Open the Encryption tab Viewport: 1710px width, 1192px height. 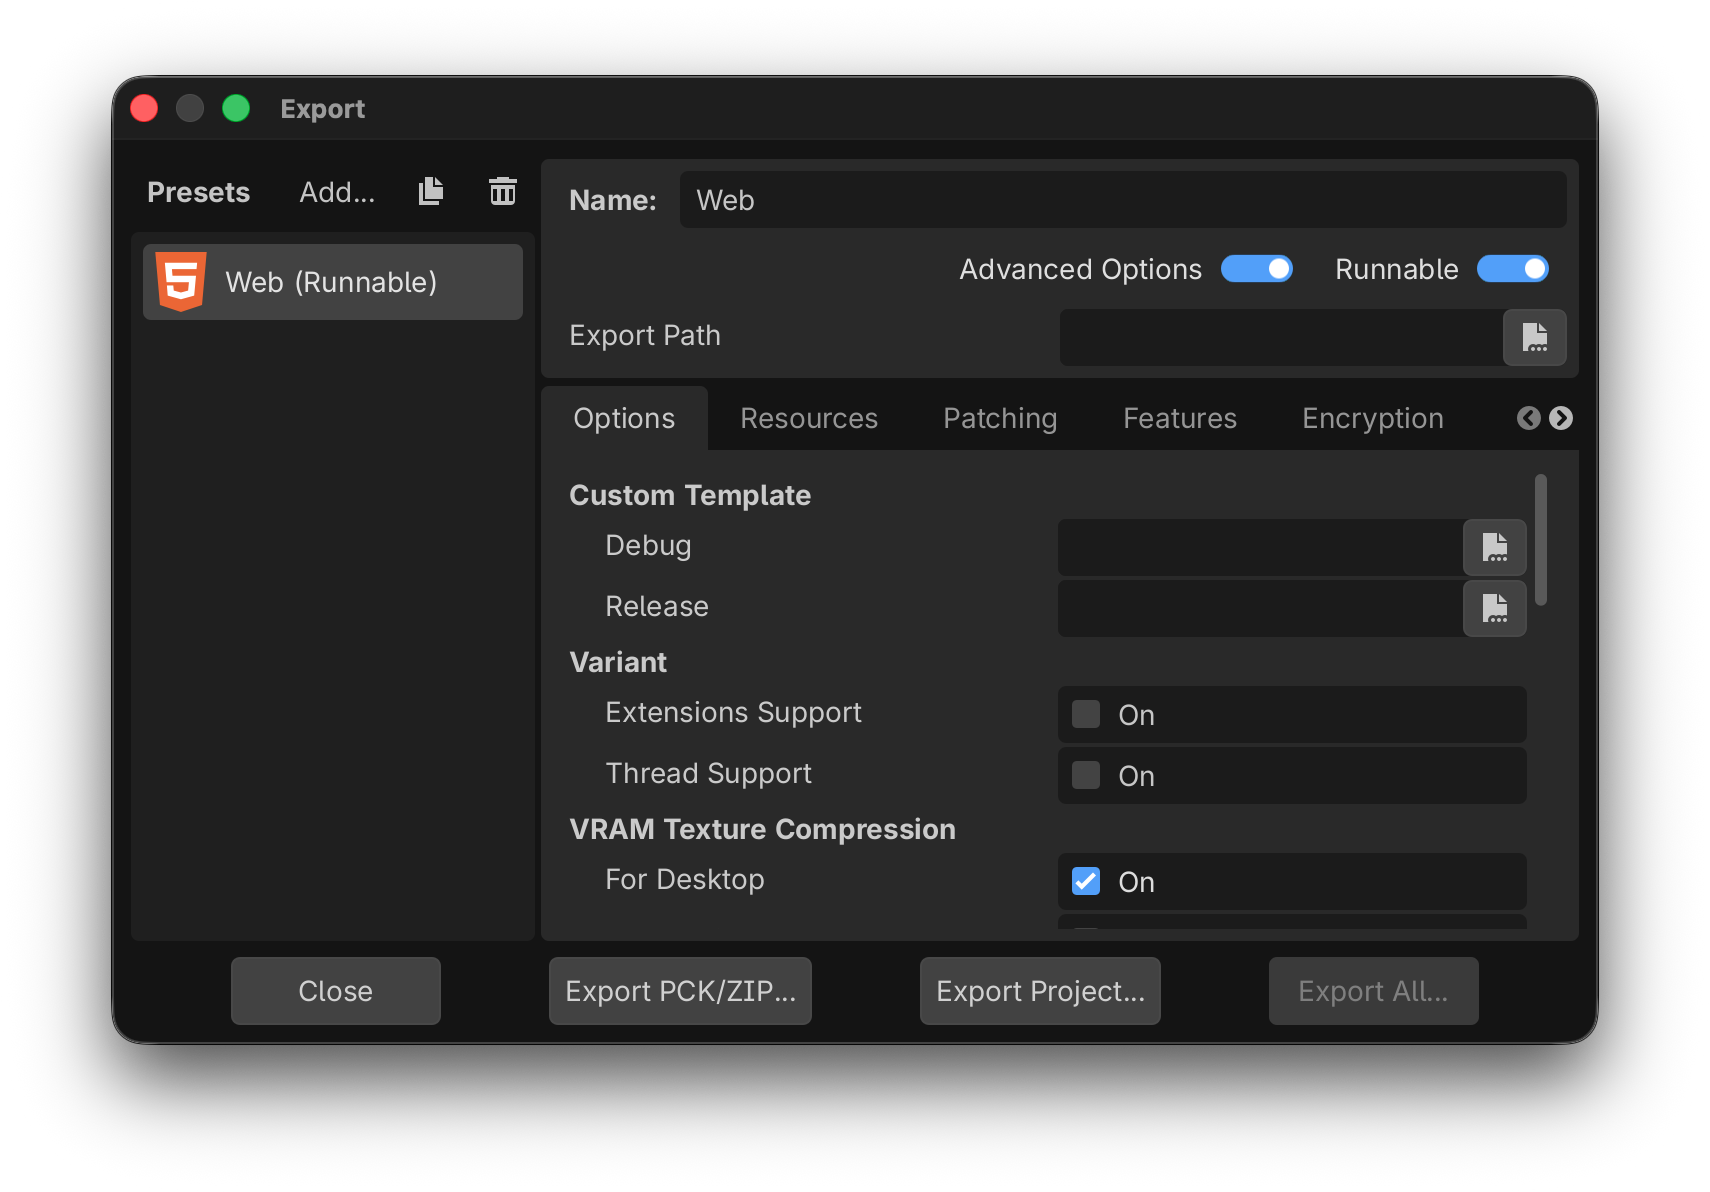tap(1372, 418)
